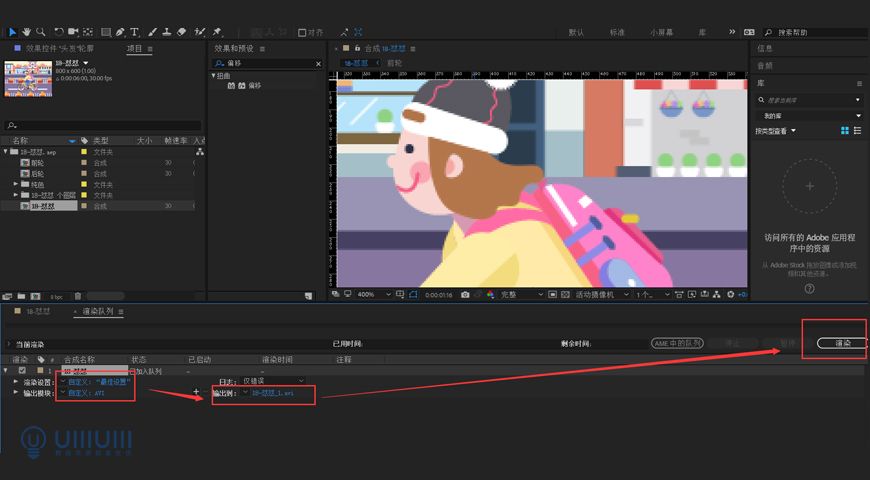The height and width of the screenshot is (480, 870).
Task: Select the Roto Brush tool
Action: point(200,32)
